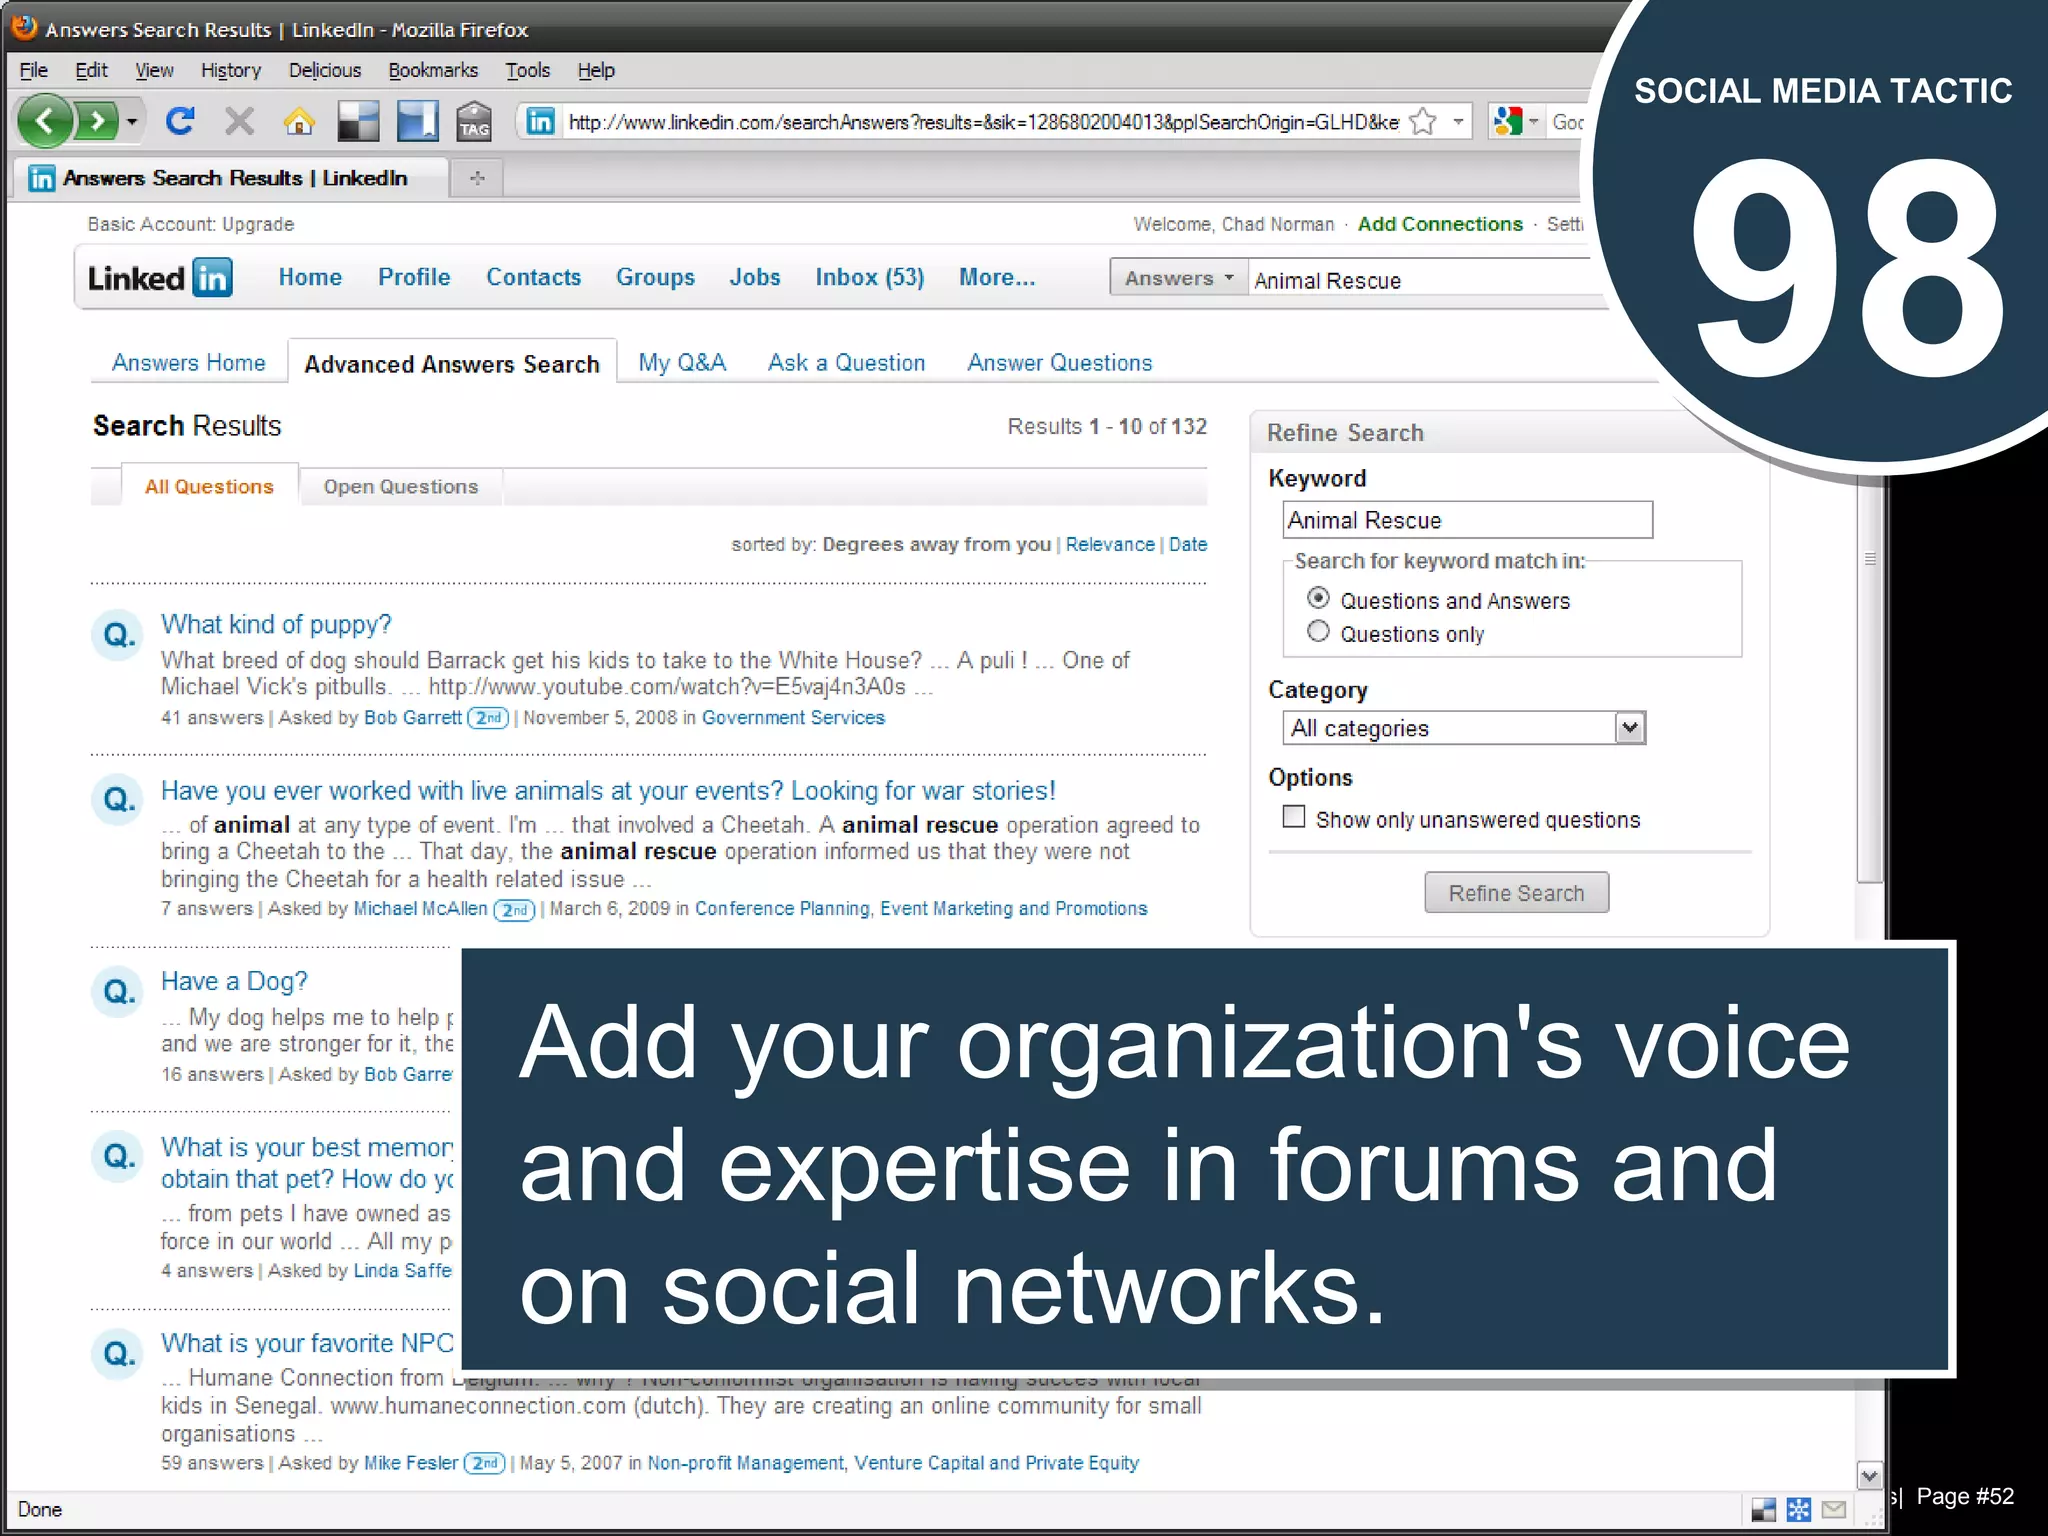2048x1536 pixels.
Task: Click the Q icon beside 'What kind of puppy?'
Action: click(x=119, y=634)
